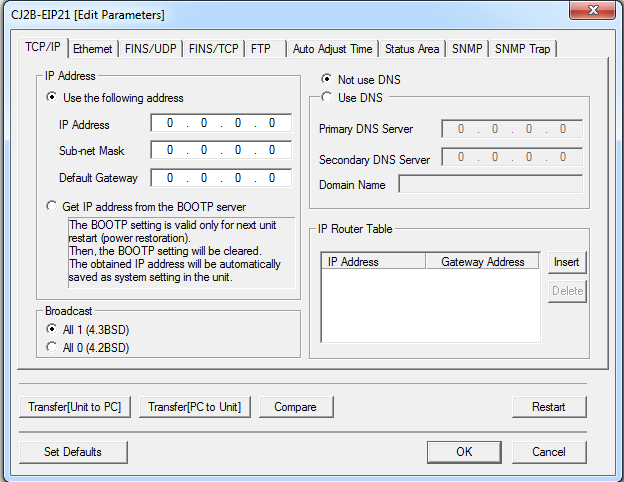Click the IP Address input field

[221, 123]
